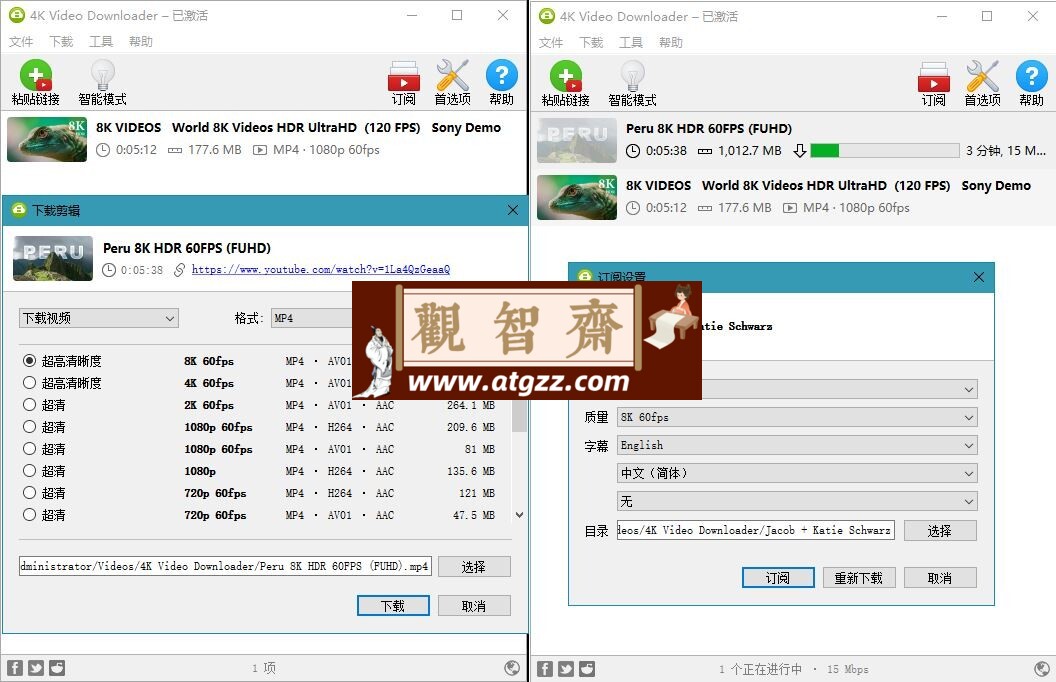1056x682 pixels.
Task: Click 订阅 button in subscription dialog
Action: [779, 578]
